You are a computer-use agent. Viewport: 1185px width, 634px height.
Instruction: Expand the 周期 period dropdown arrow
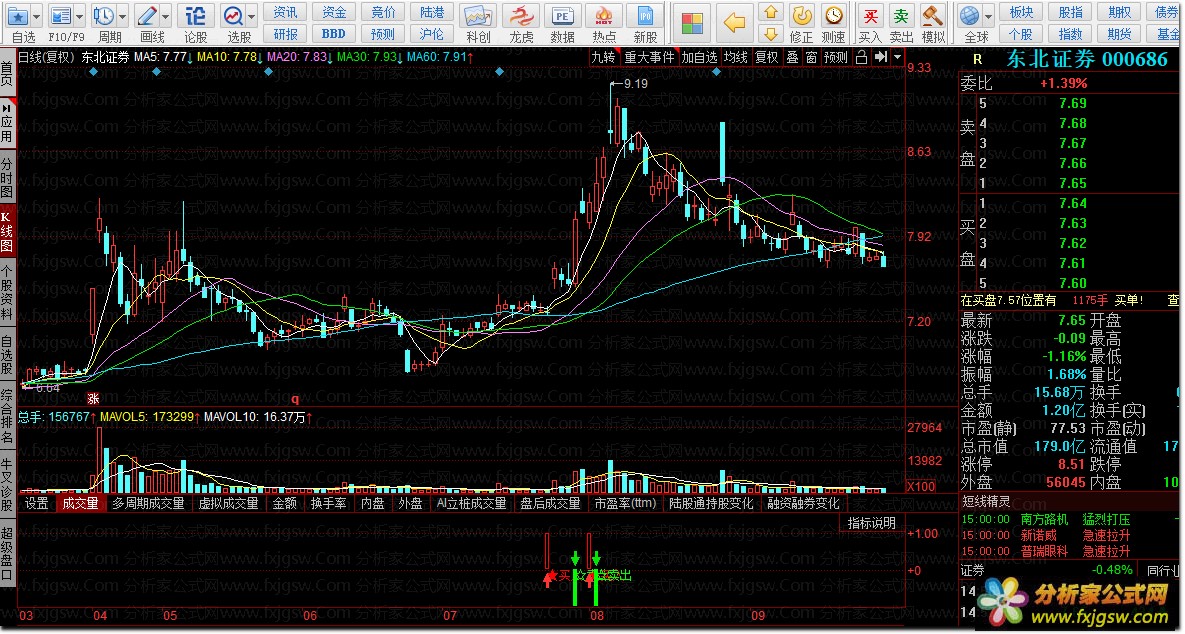coord(122,16)
